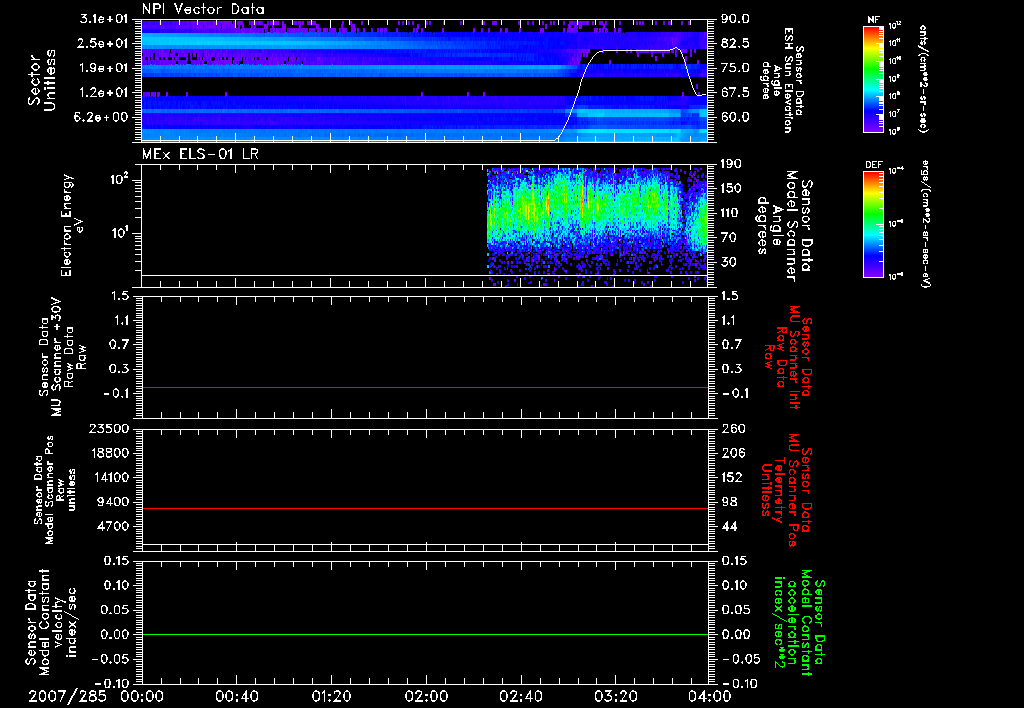Click the "1.9e+01" sector tick label
Viewport: 1024px width, 708px height.
(x=104, y=68)
